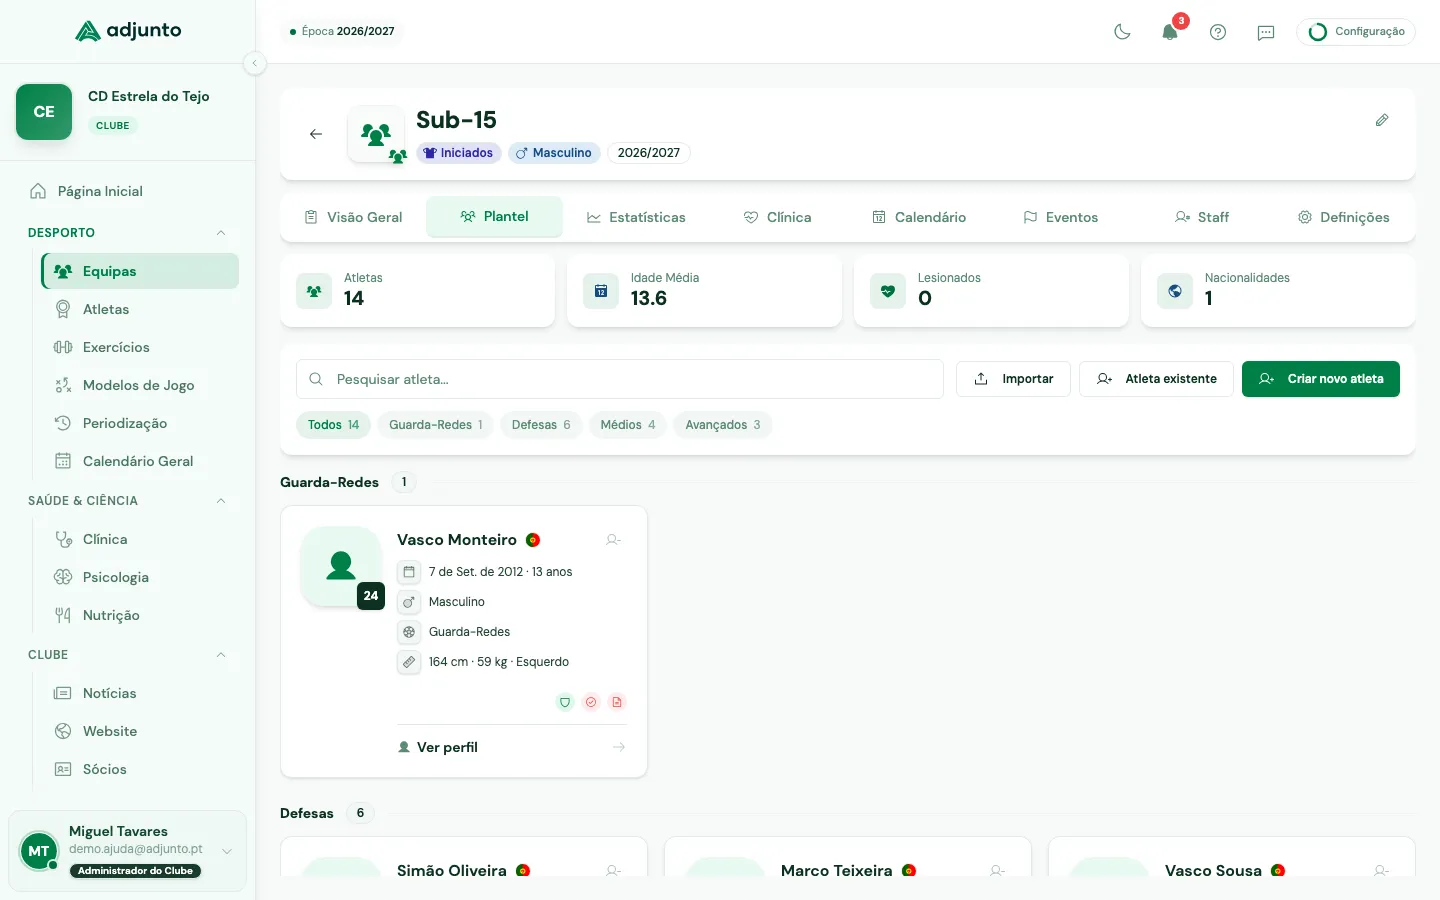
Task: Click the Nacionalidades globe icon
Action: [x=1175, y=291]
